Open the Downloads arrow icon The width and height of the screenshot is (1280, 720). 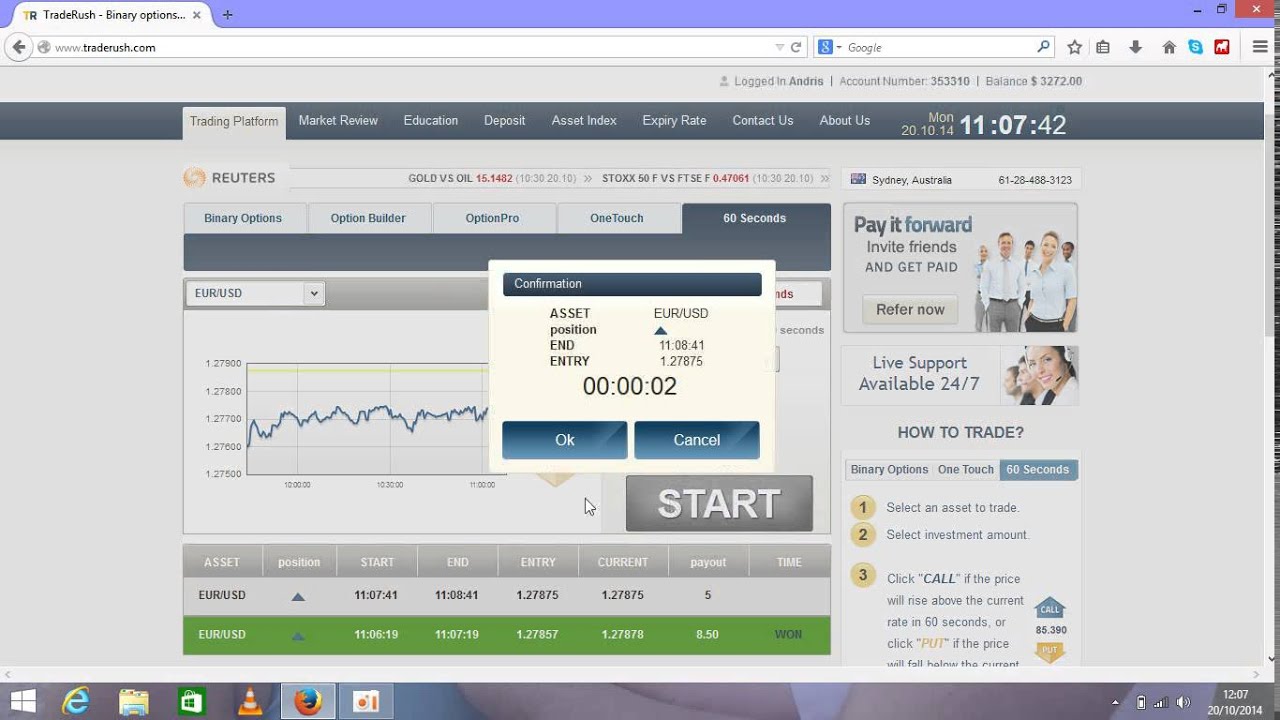pos(1135,47)
